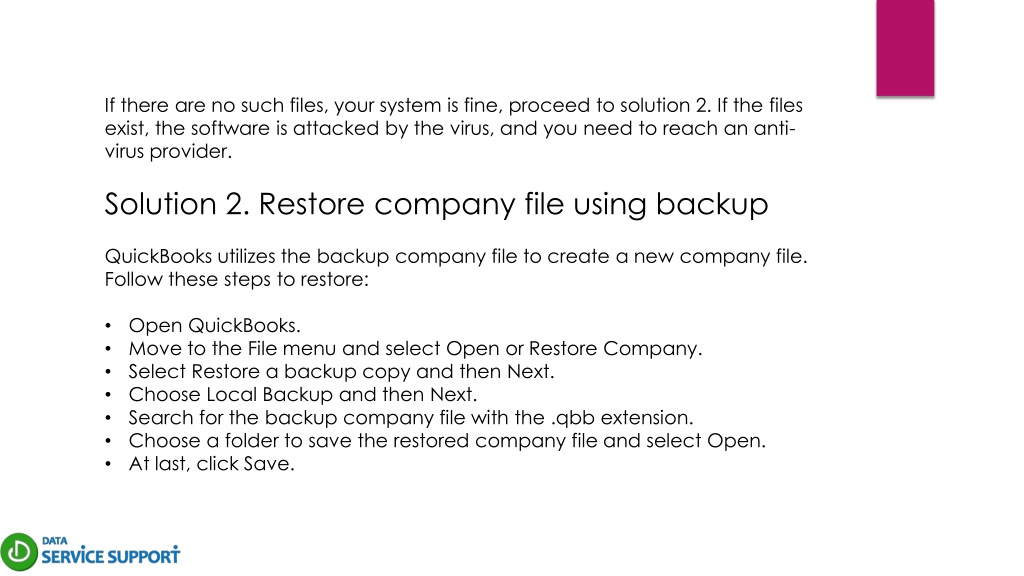Click the 'Select Restore a backup copy' line
The height and width of the screenshot is (576, 1024).
(x=341, y=372)
